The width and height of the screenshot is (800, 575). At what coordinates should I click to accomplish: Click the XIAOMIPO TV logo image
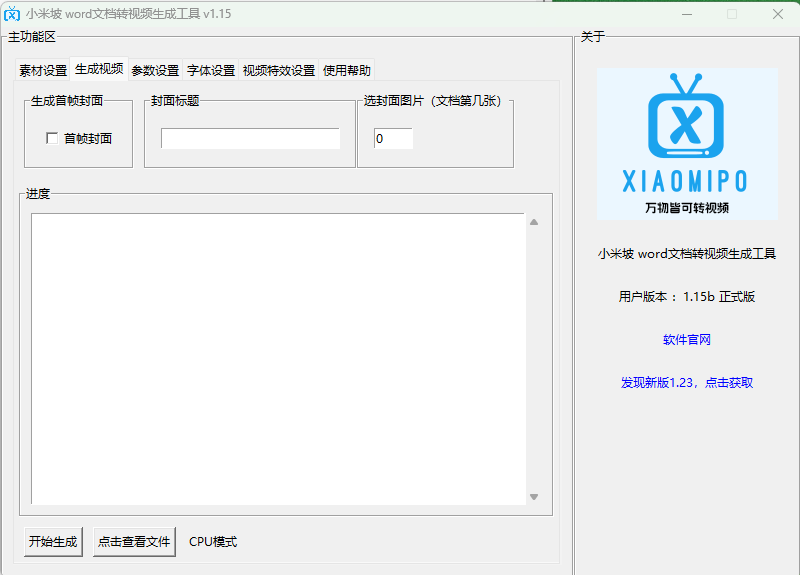pos(687,143)
